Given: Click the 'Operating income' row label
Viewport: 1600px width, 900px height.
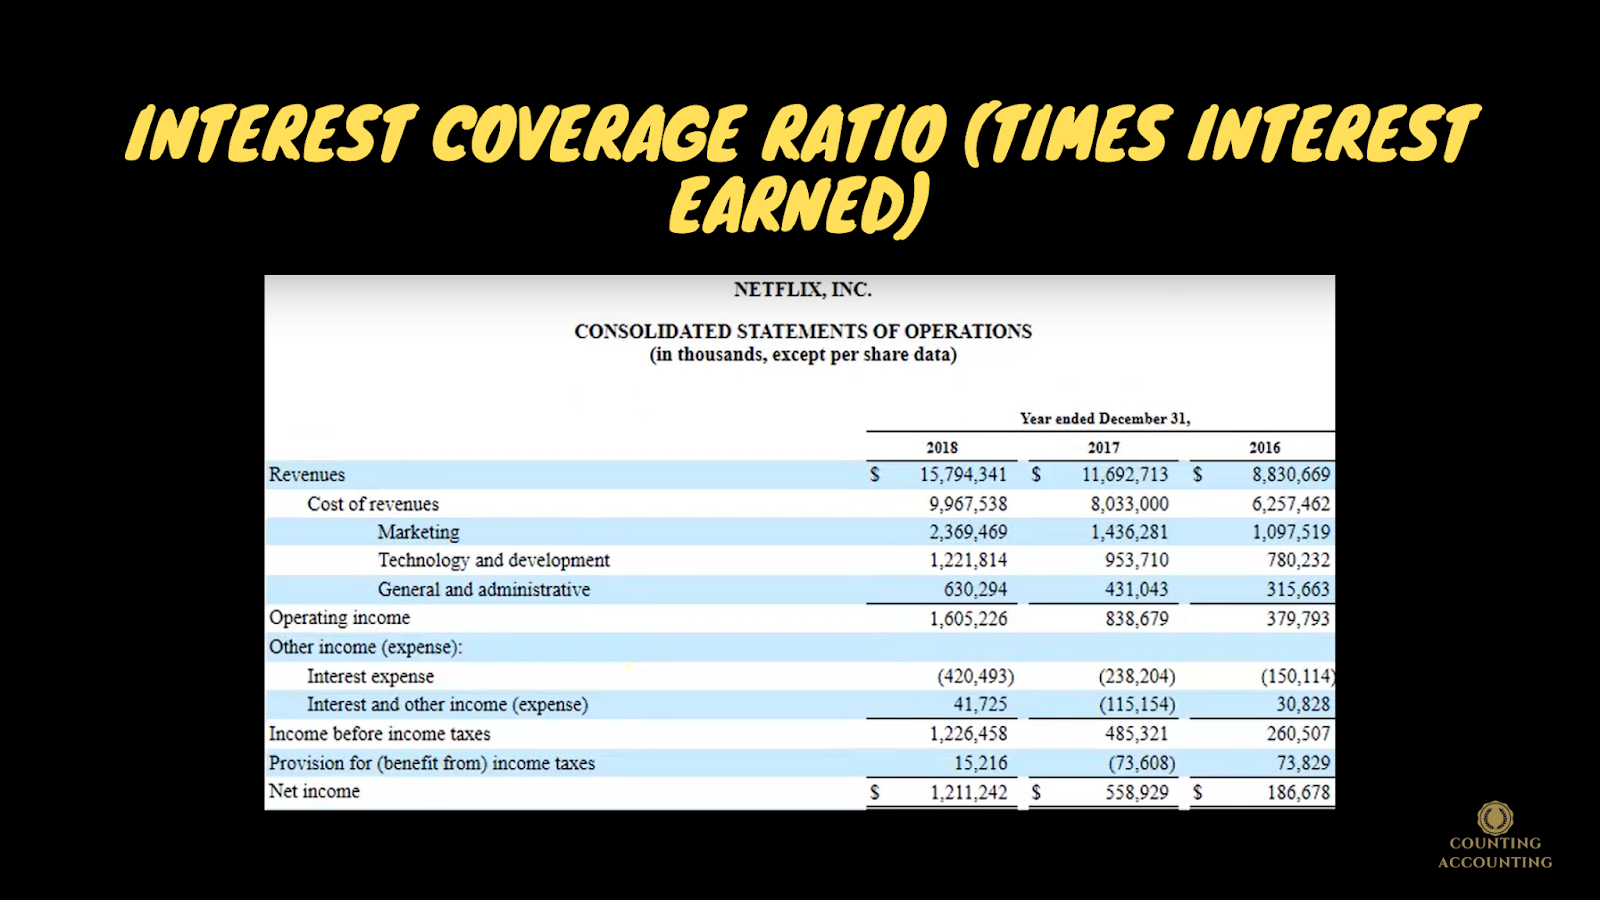Looking at the screenshot, I should coord(339,618).
